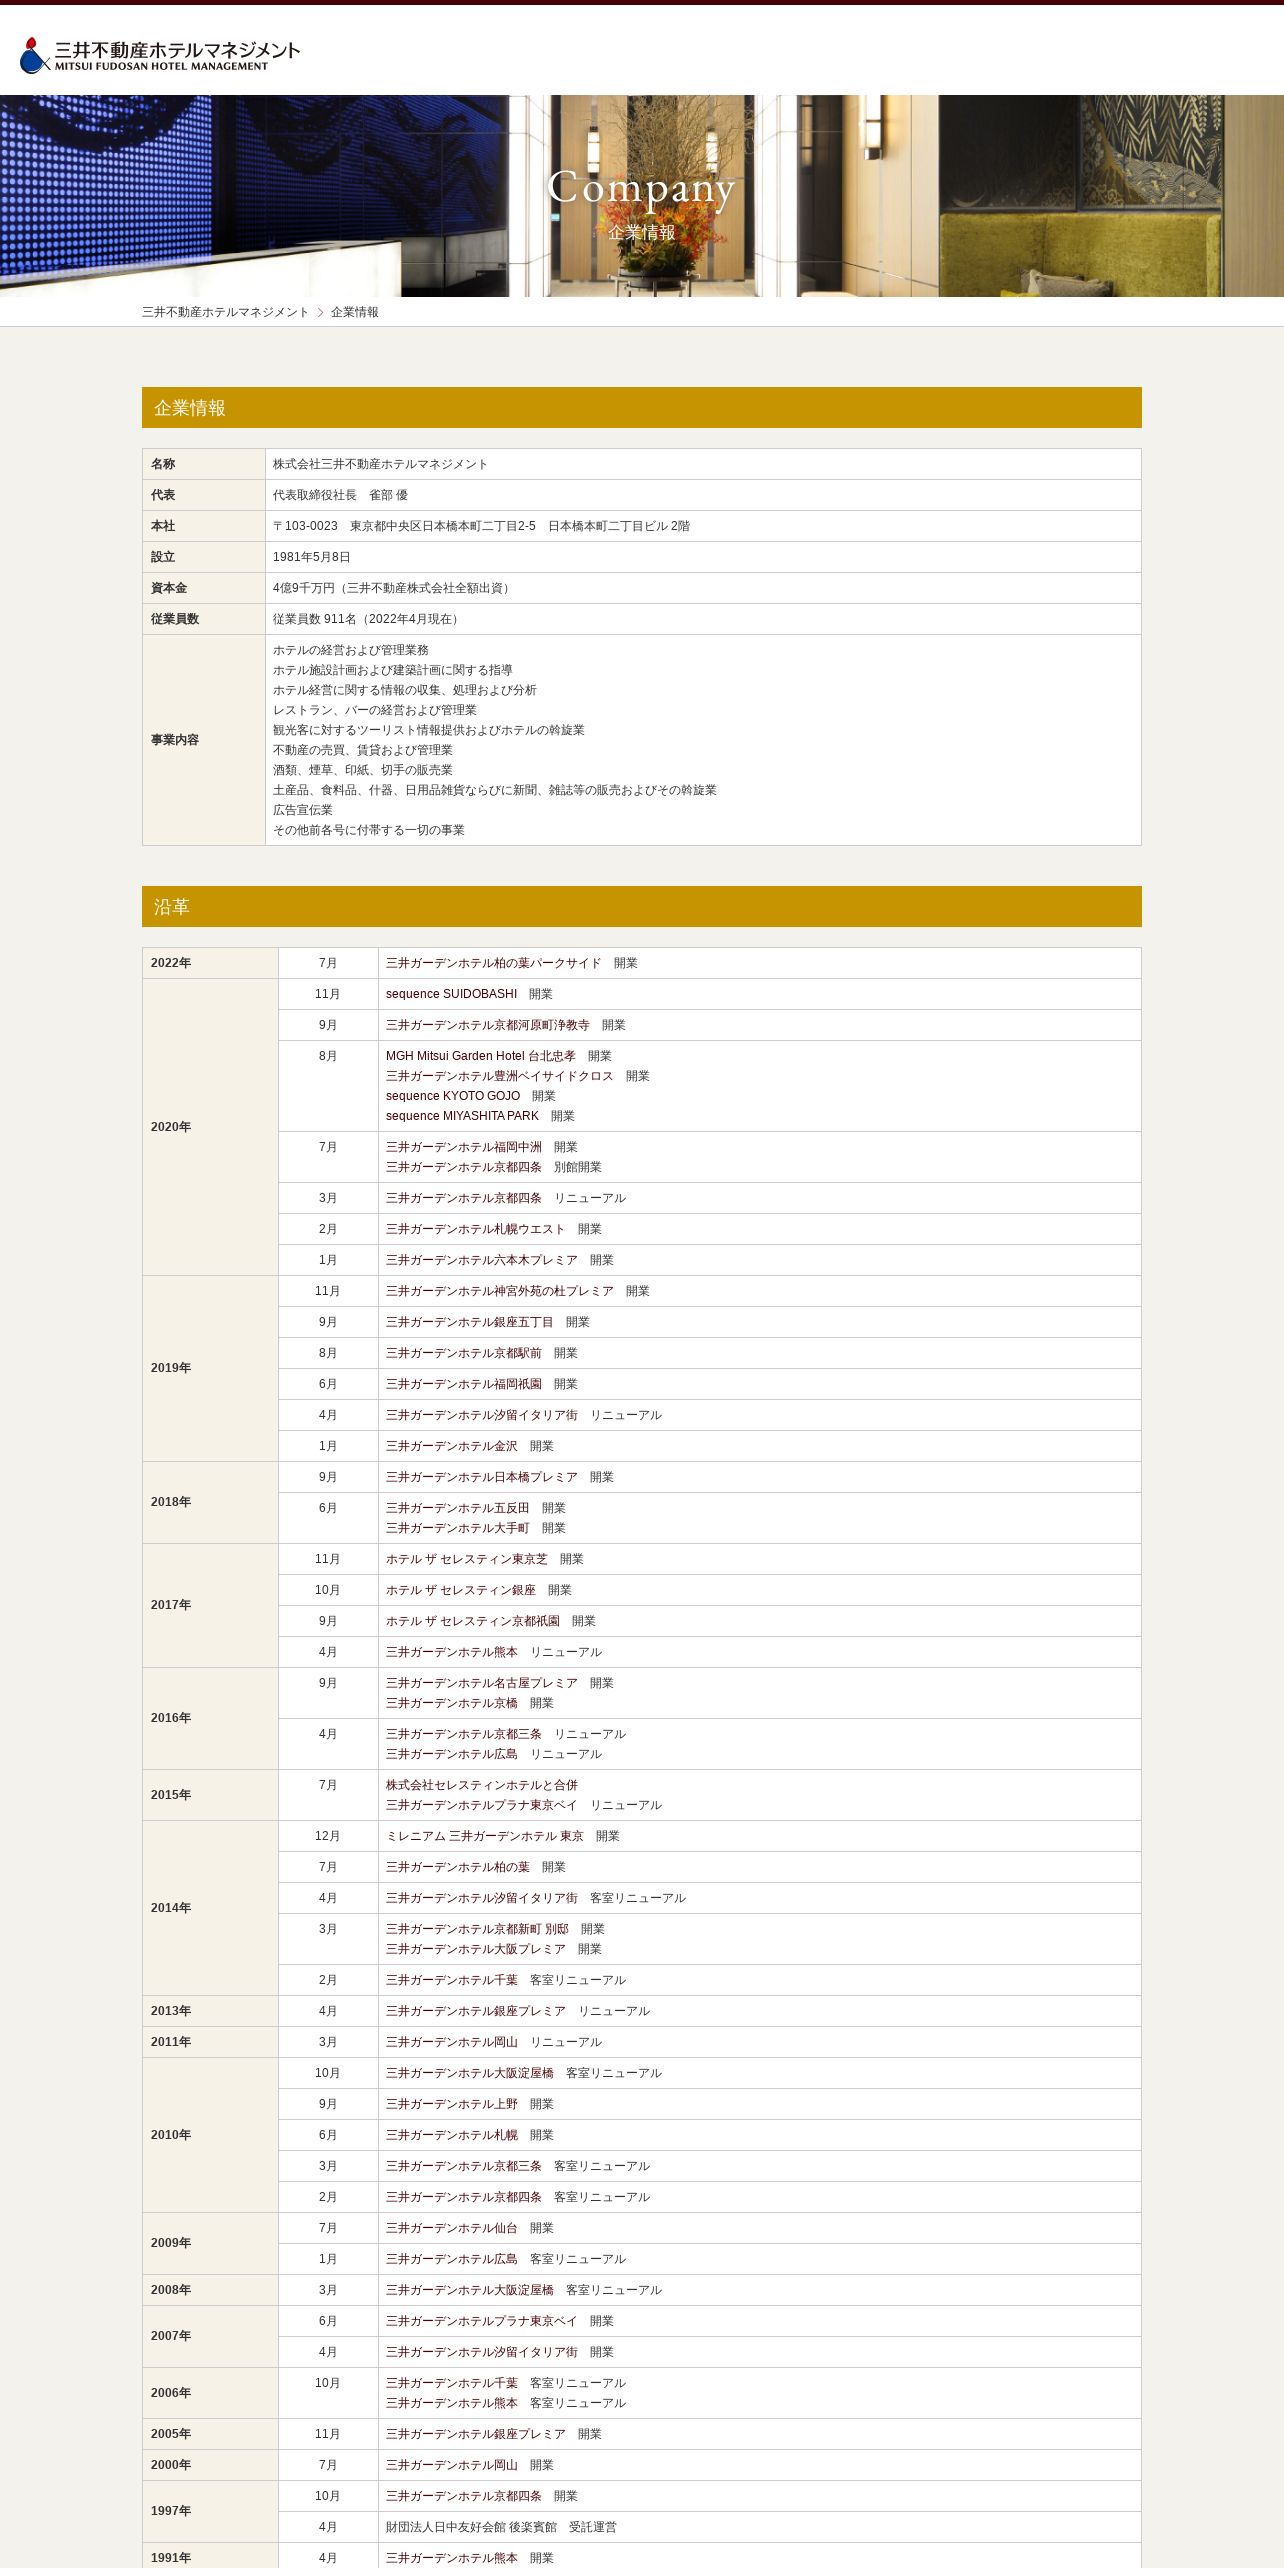
Task: Open MGH Mitsui Garden Hotel 台北忠孝 link
Action: coord(480,1056)
